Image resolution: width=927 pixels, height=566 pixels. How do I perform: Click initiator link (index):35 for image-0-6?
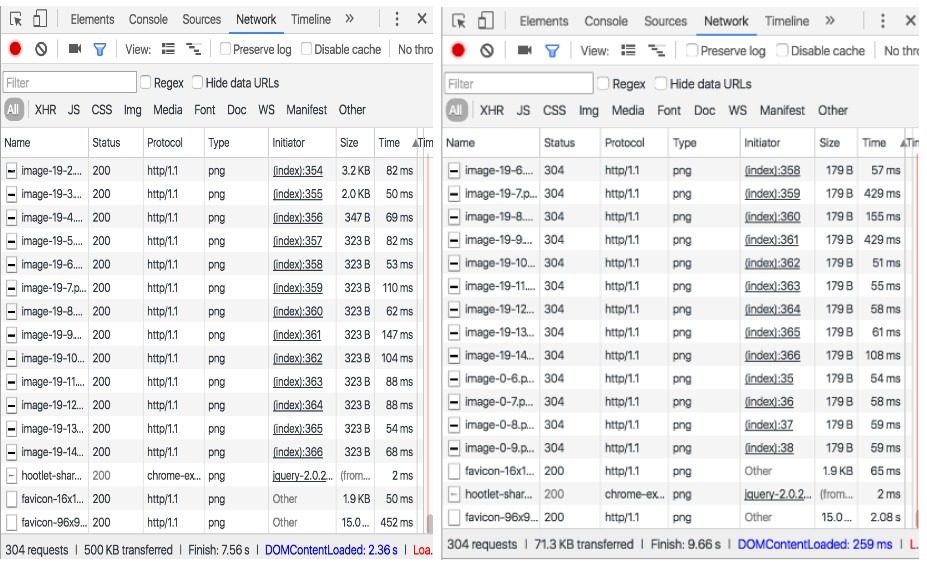(768, 379)
